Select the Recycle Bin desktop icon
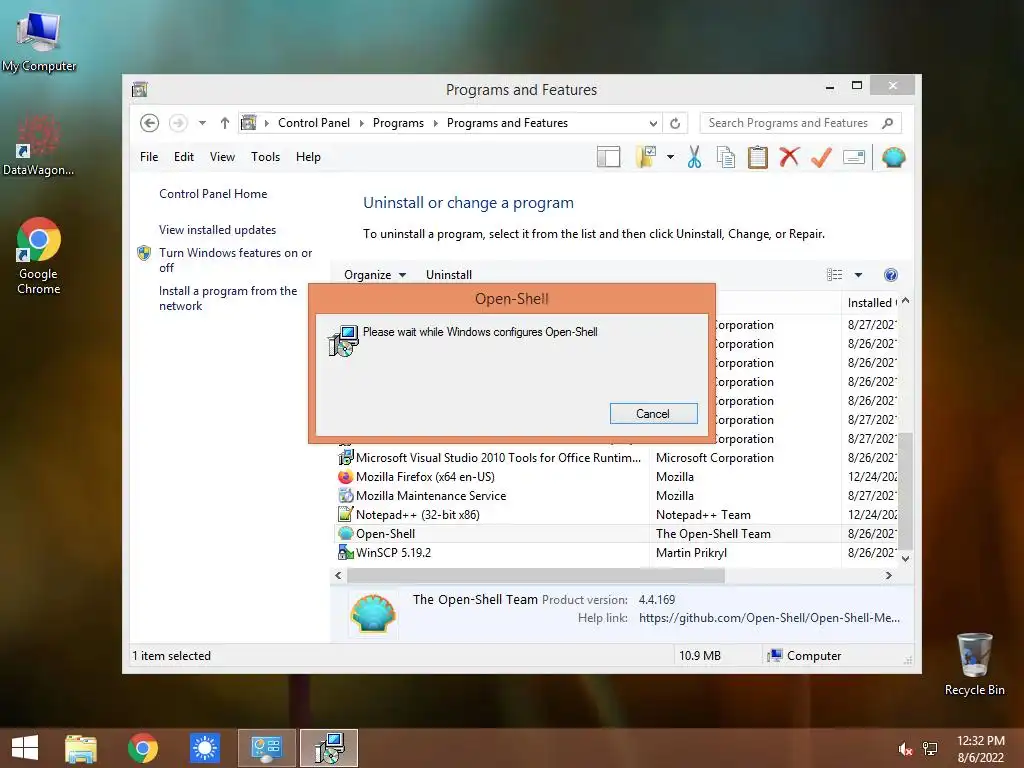The image size is (1024, 768). 974,664
